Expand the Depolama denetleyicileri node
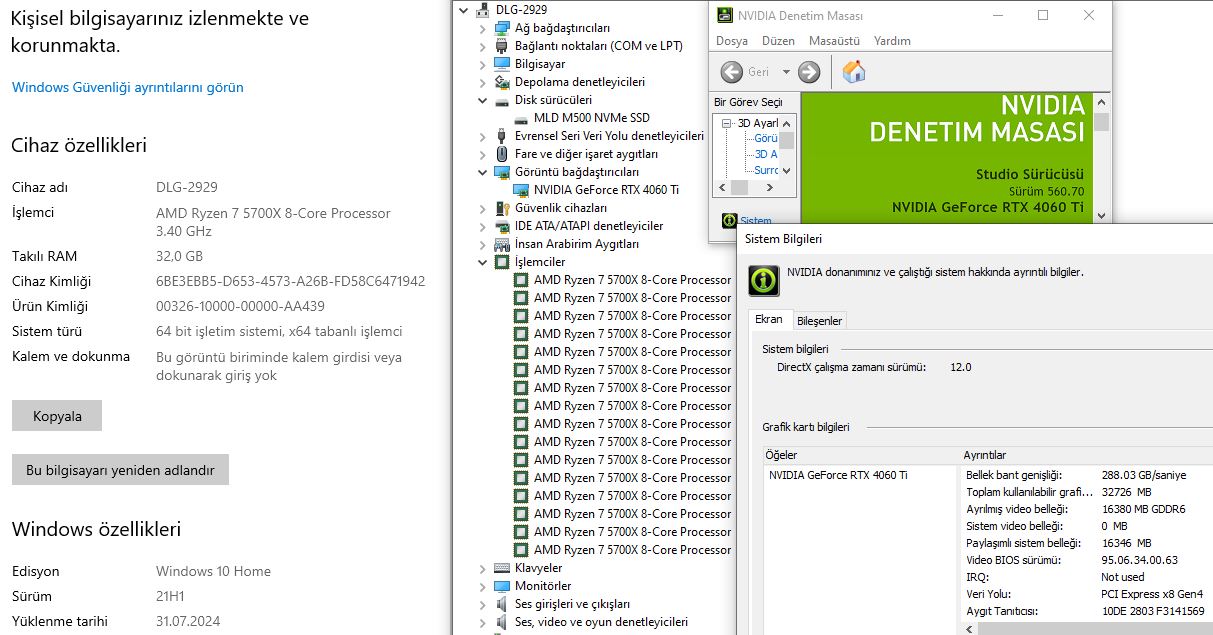Screen dimensions: 1213x635 coord(482,82)
